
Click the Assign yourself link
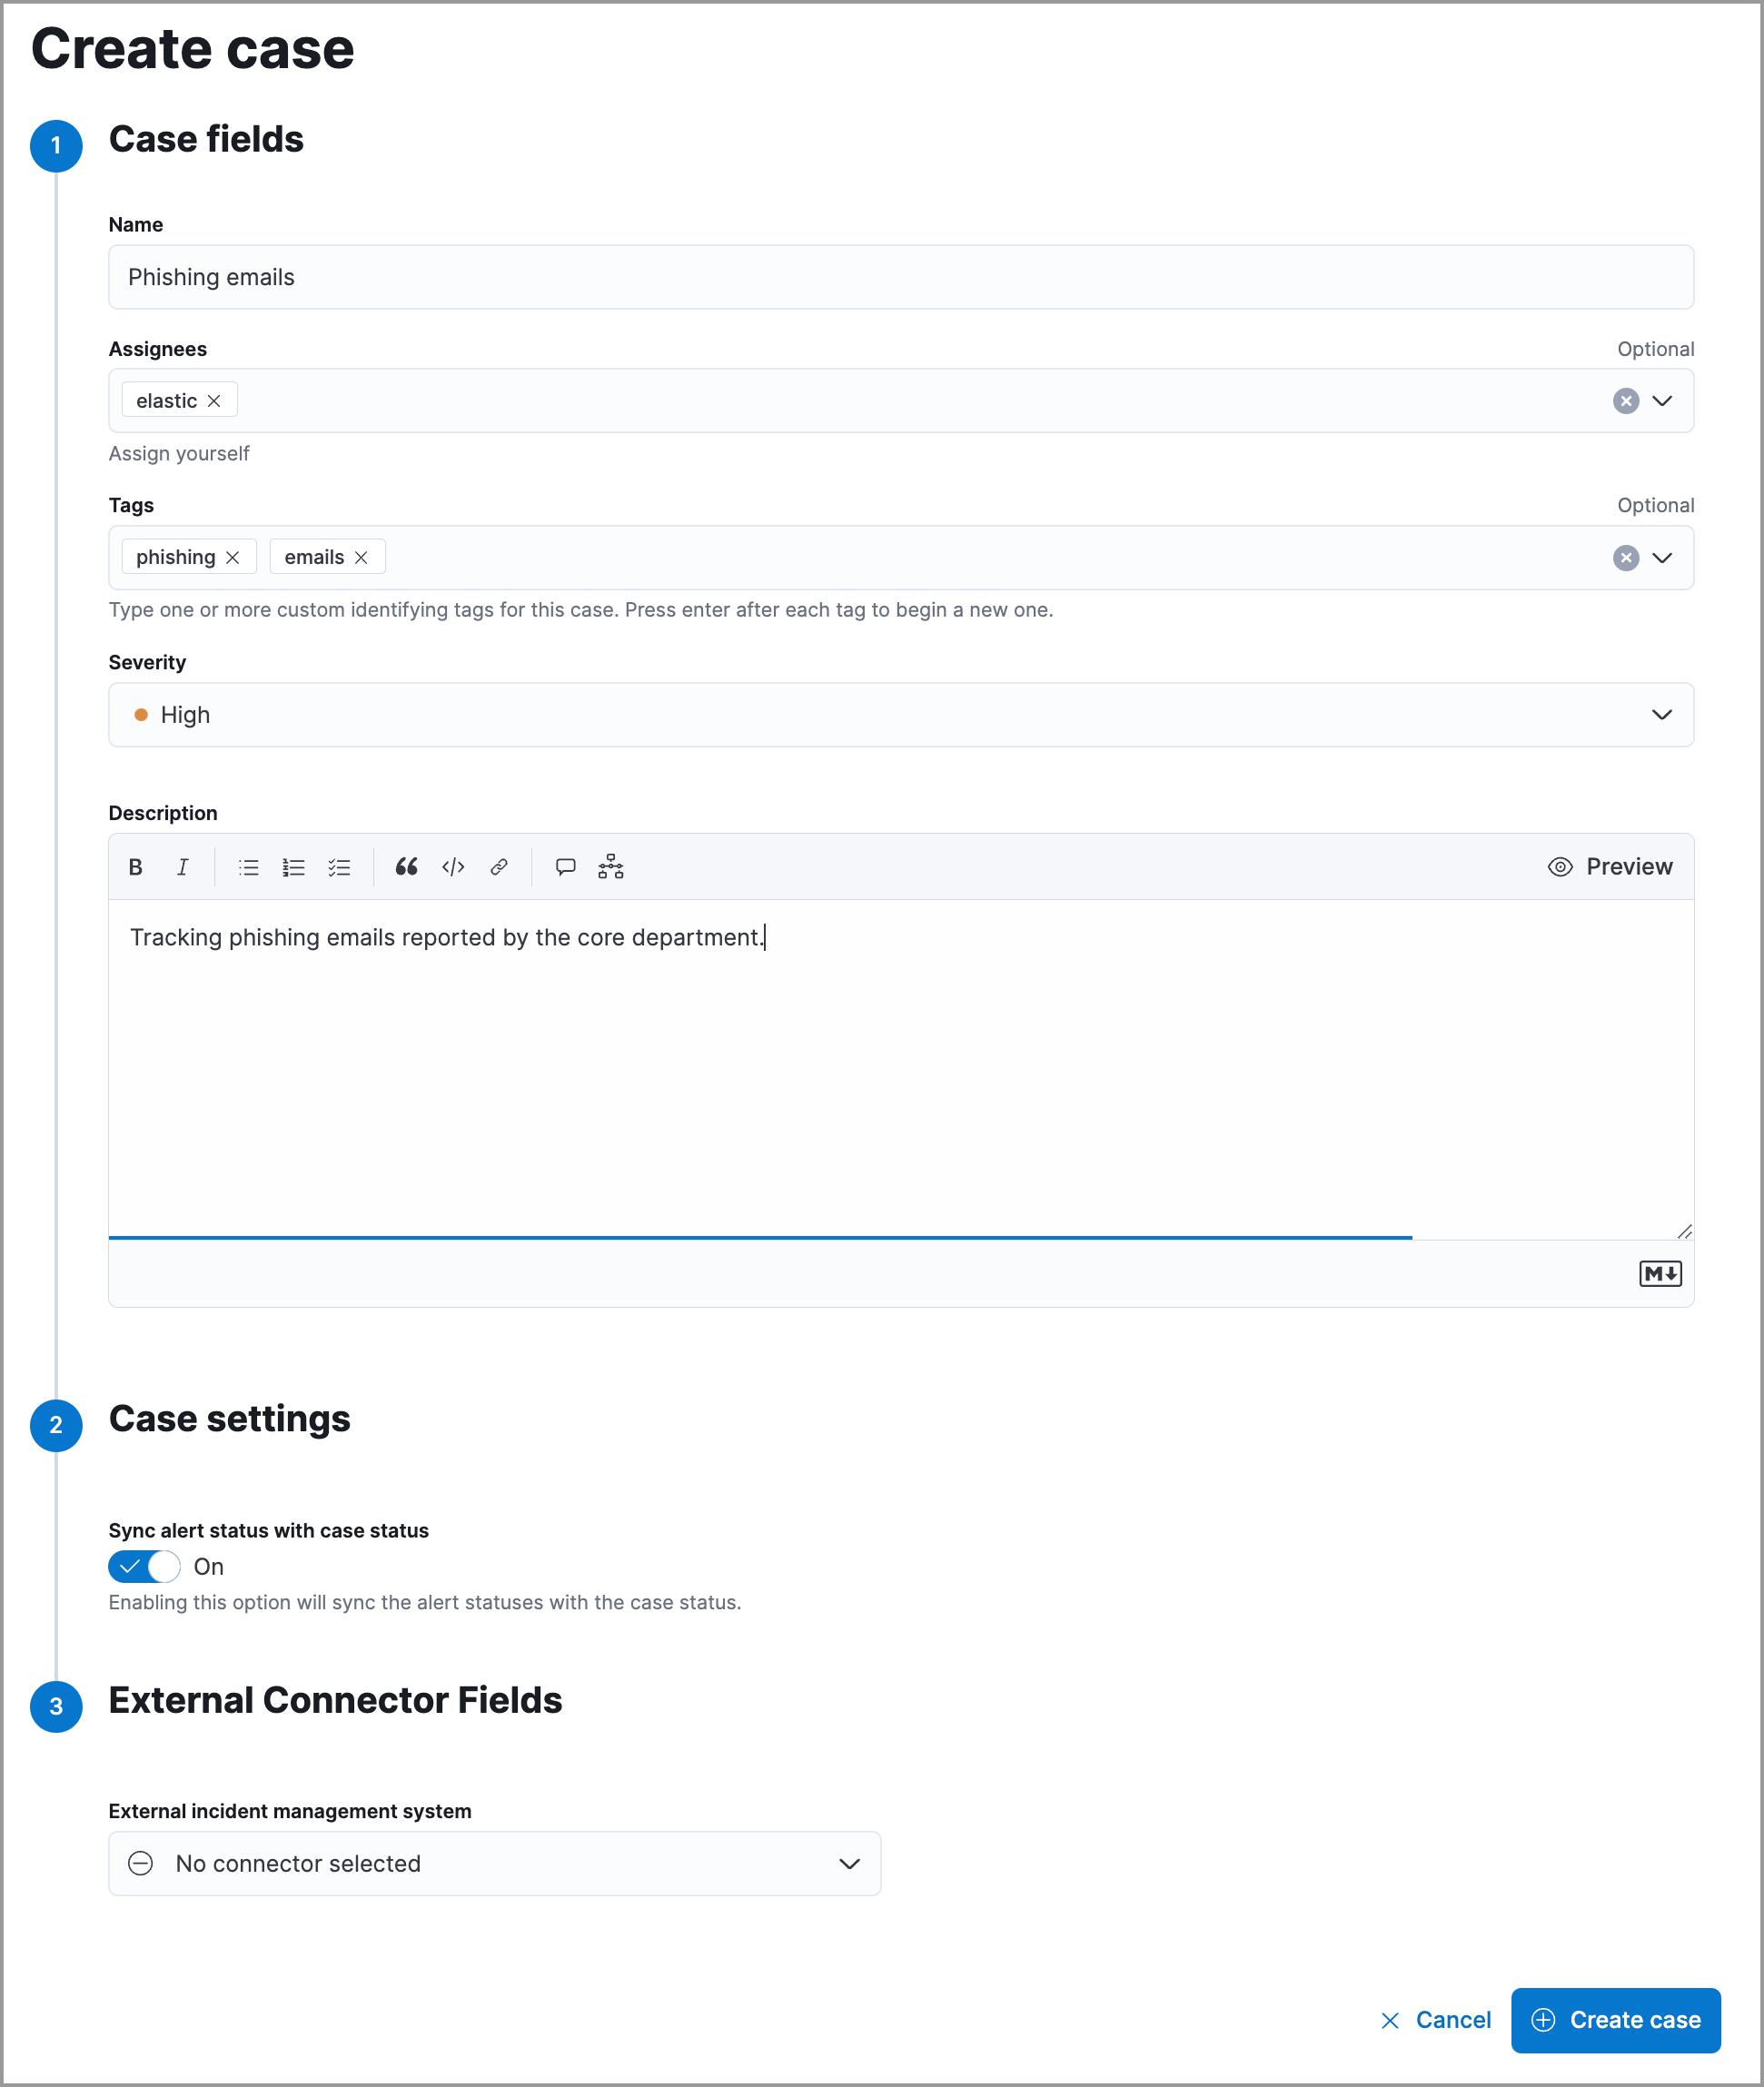click(x=179, y=453)
